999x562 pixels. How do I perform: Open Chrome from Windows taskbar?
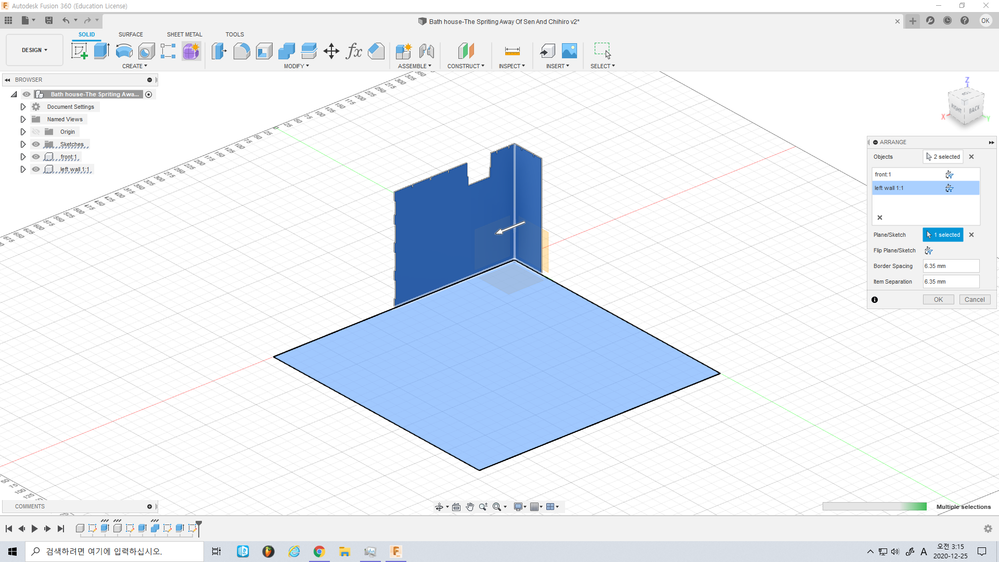coord(319,551)
